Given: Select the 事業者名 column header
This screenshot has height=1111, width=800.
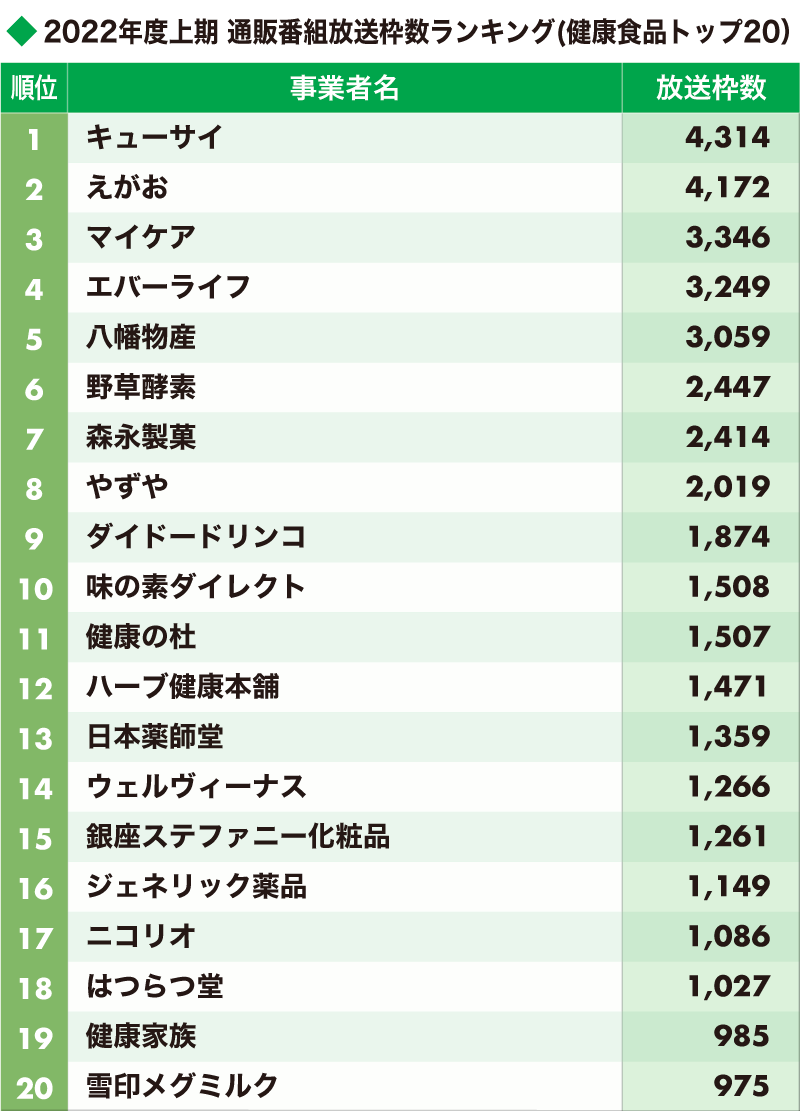Looking at the screenshot, I should [344, 88].
